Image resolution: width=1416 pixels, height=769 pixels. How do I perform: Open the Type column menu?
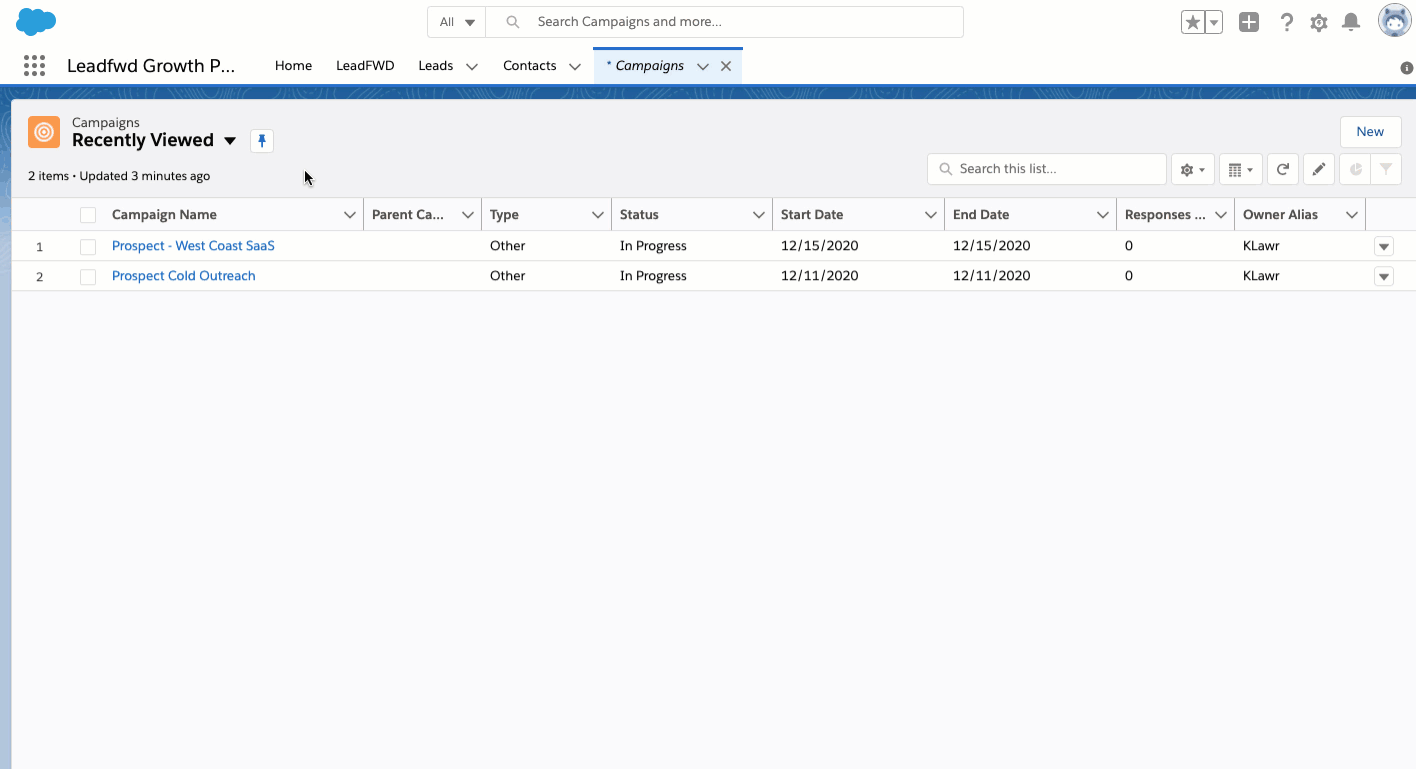click(598, 215)
